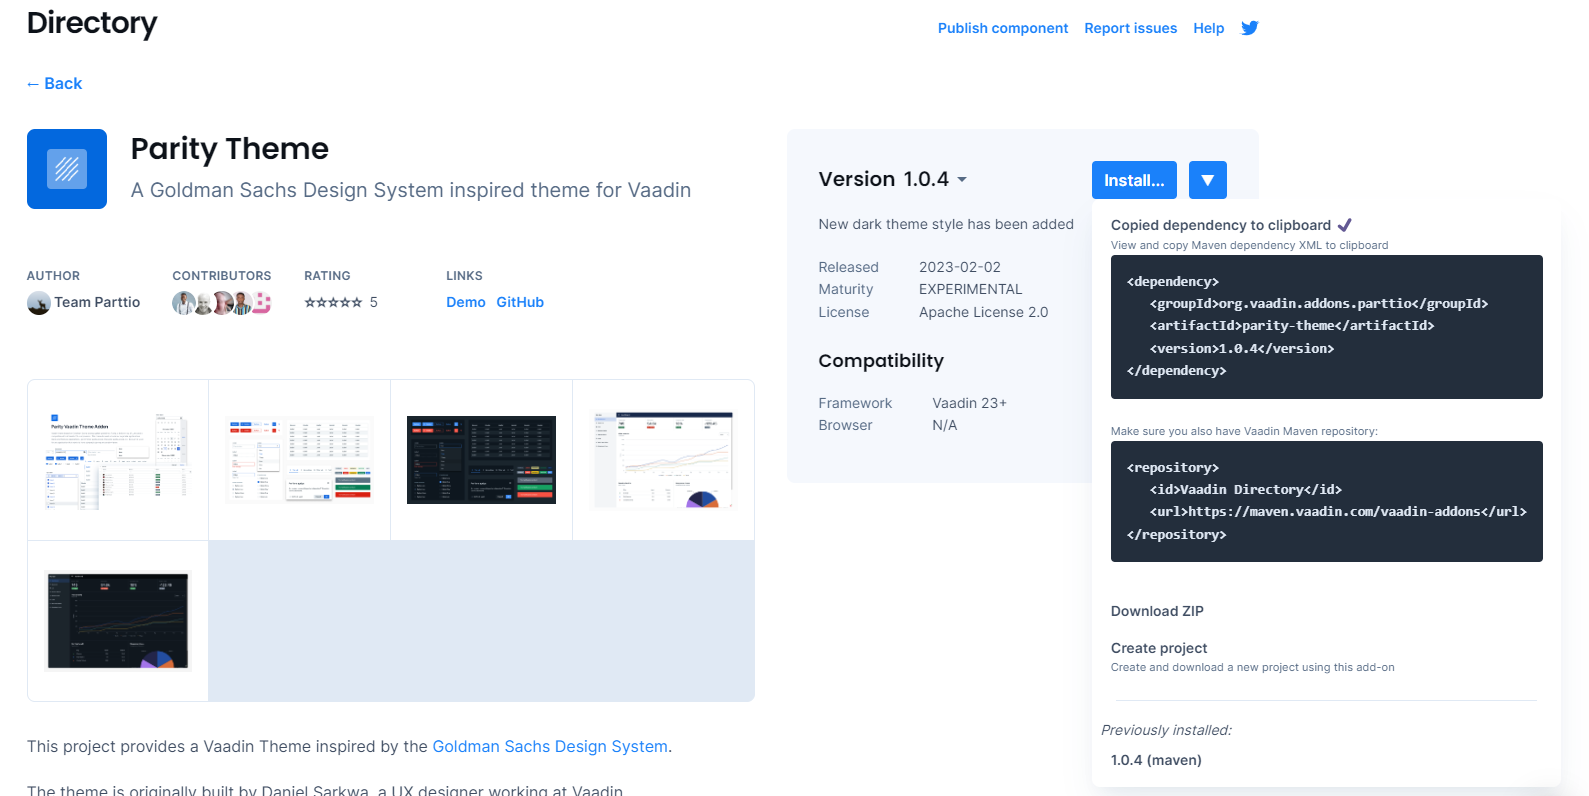Viewport: 1589px width, 796px height.
Task: Click 'EXPERIMENTAL' maturity value
Action: click(x=971, y=289)
